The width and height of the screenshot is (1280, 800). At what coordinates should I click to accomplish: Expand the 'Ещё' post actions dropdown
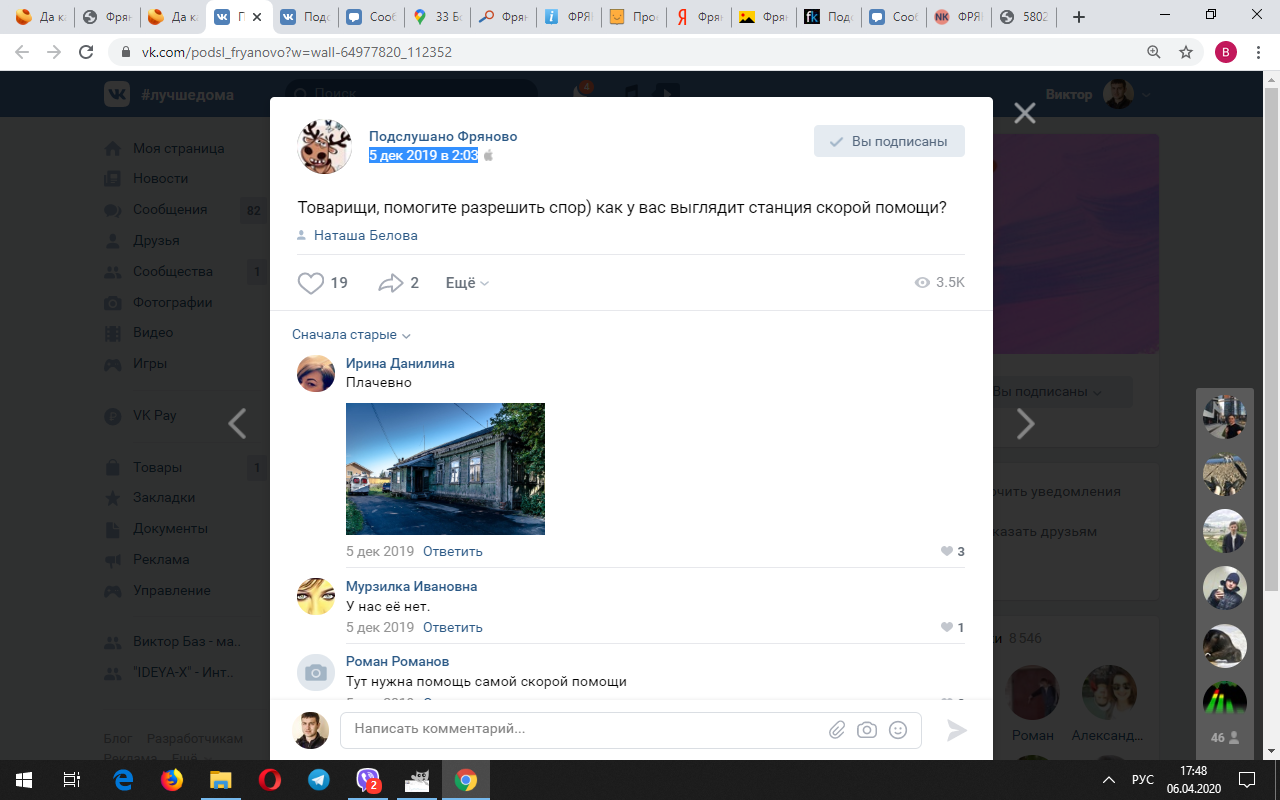point(466,283)
